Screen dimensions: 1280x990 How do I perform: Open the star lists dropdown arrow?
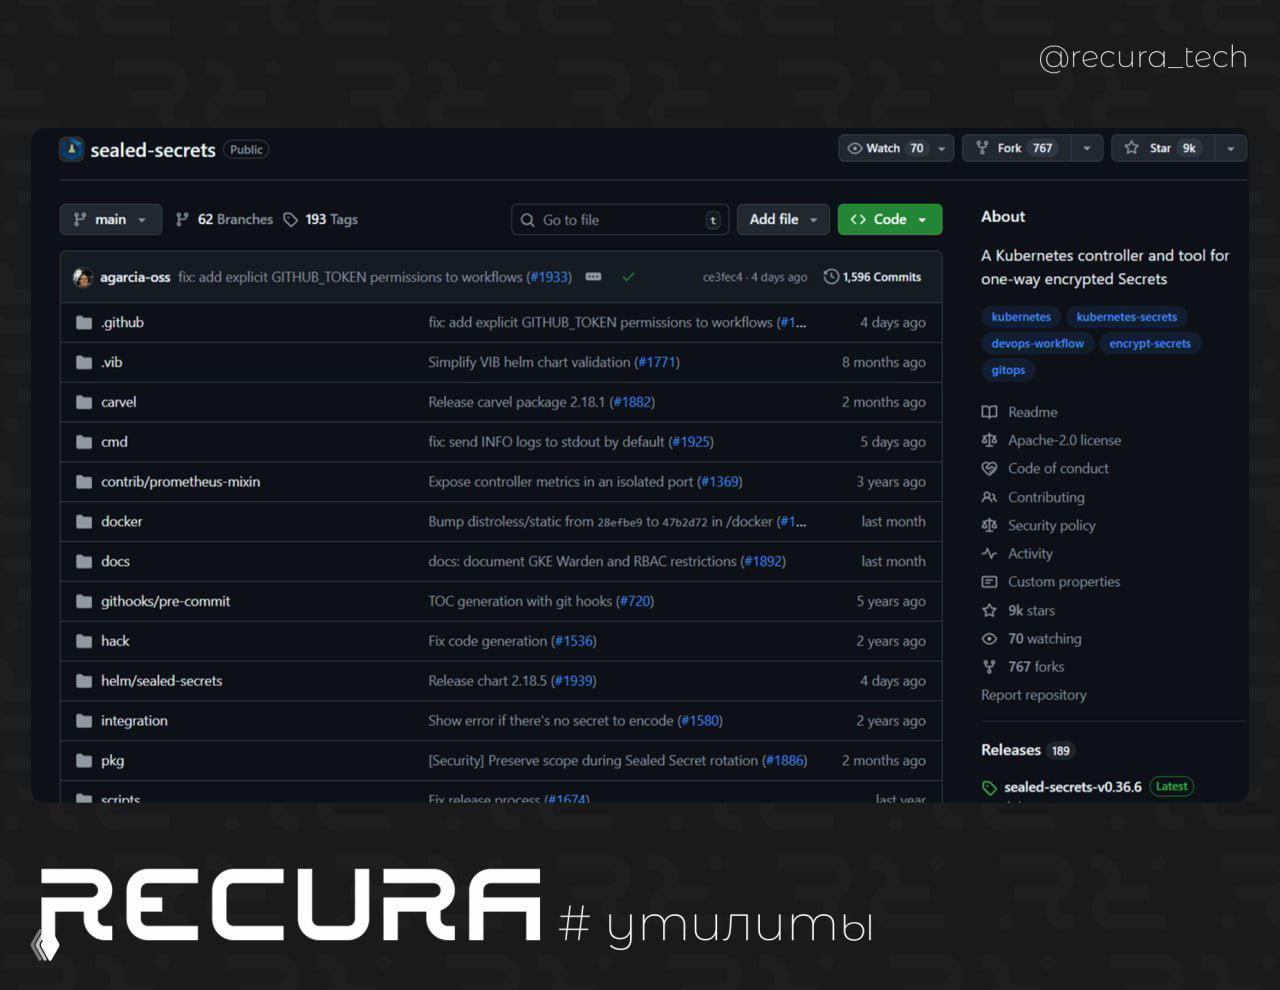click(x=1230, y=148)
